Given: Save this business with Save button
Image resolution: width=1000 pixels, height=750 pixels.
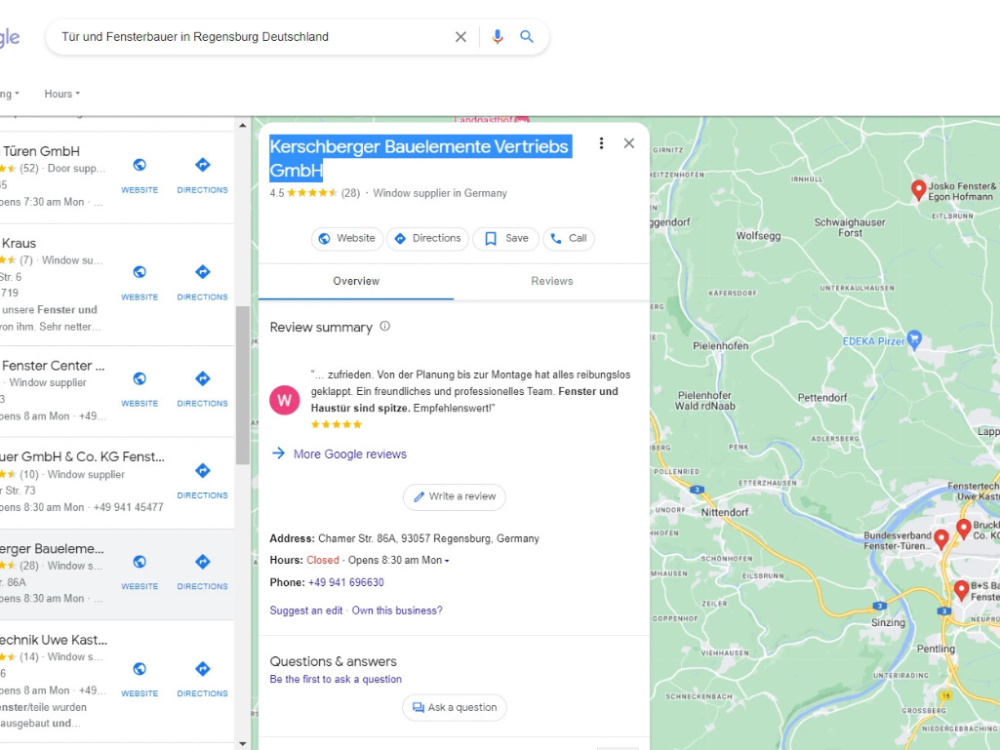Looking at the screenshot, I should click(x=506, y=239).
